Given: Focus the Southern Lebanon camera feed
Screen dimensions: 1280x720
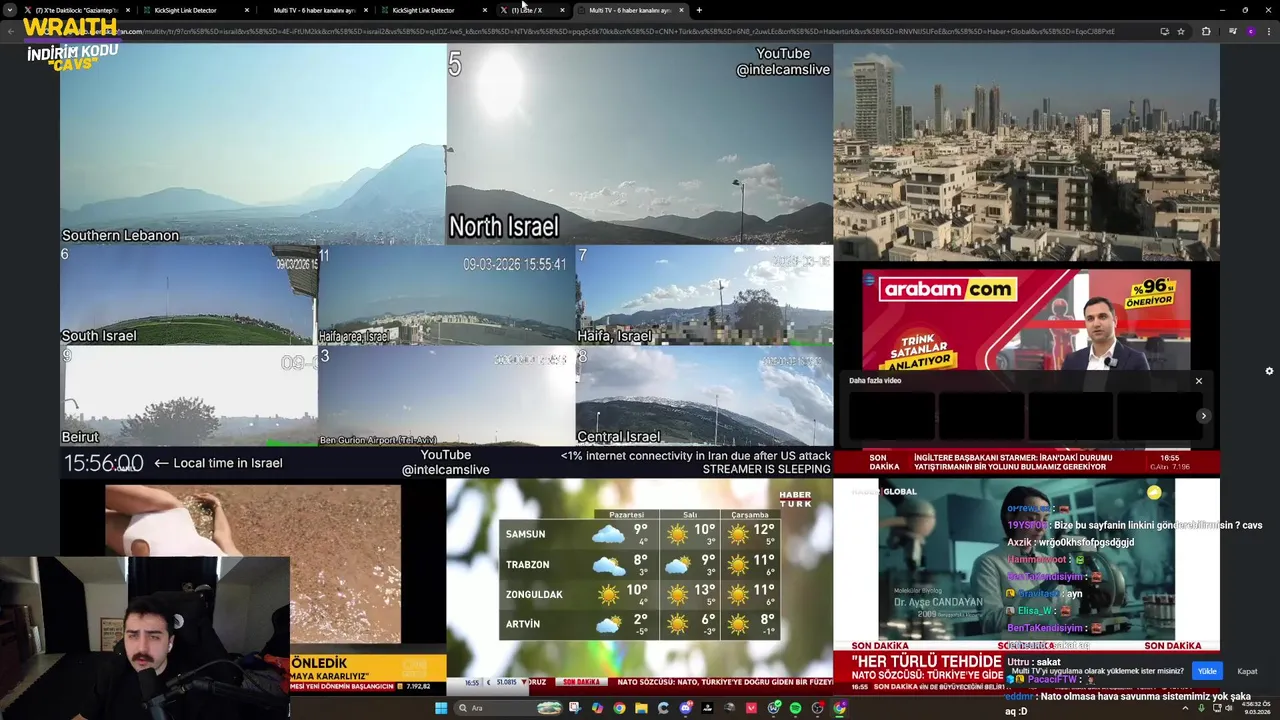Looking at the screenshot, I should 253,144.
